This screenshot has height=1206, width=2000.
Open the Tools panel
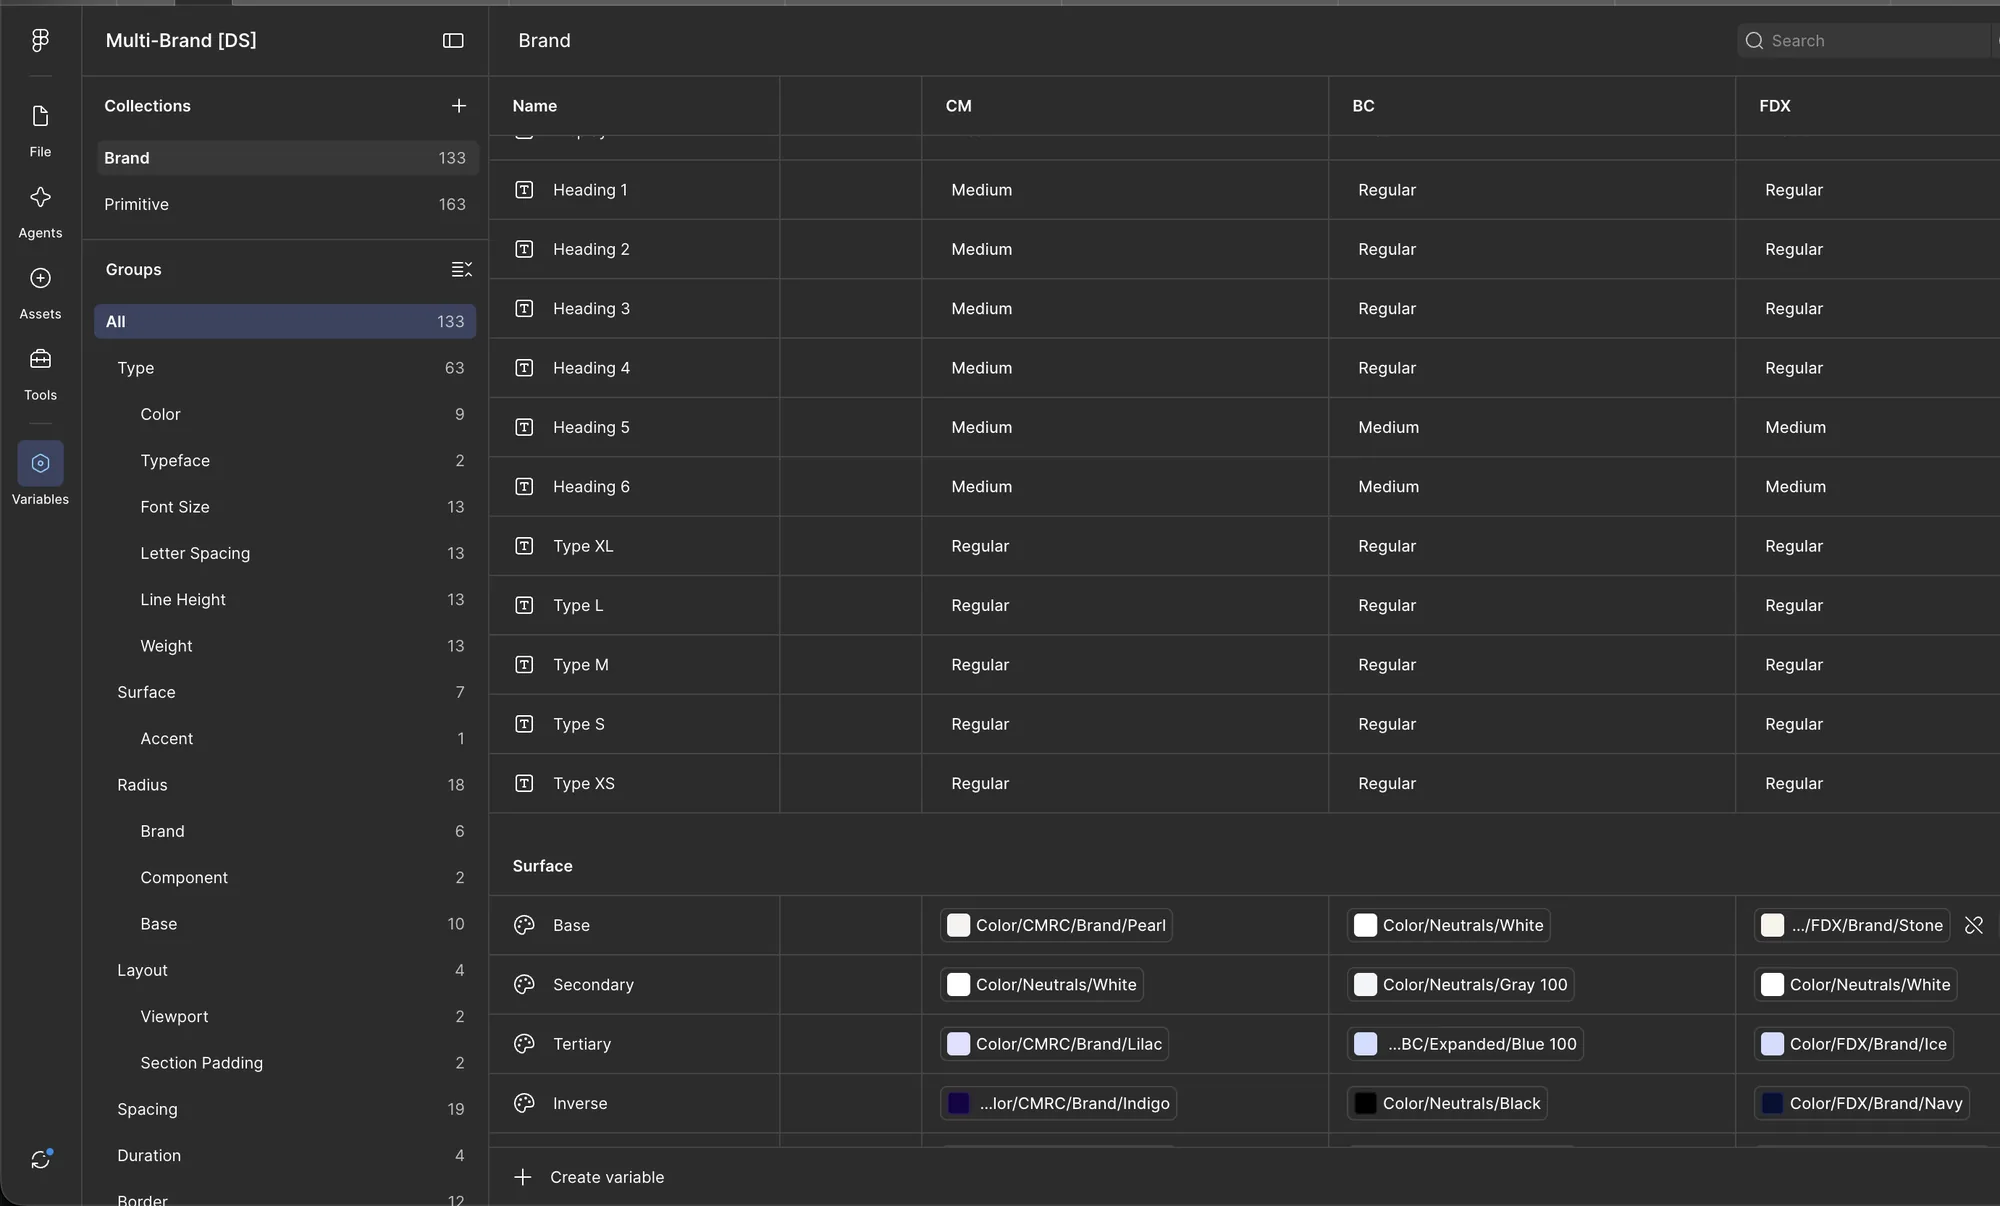point(40,373)
